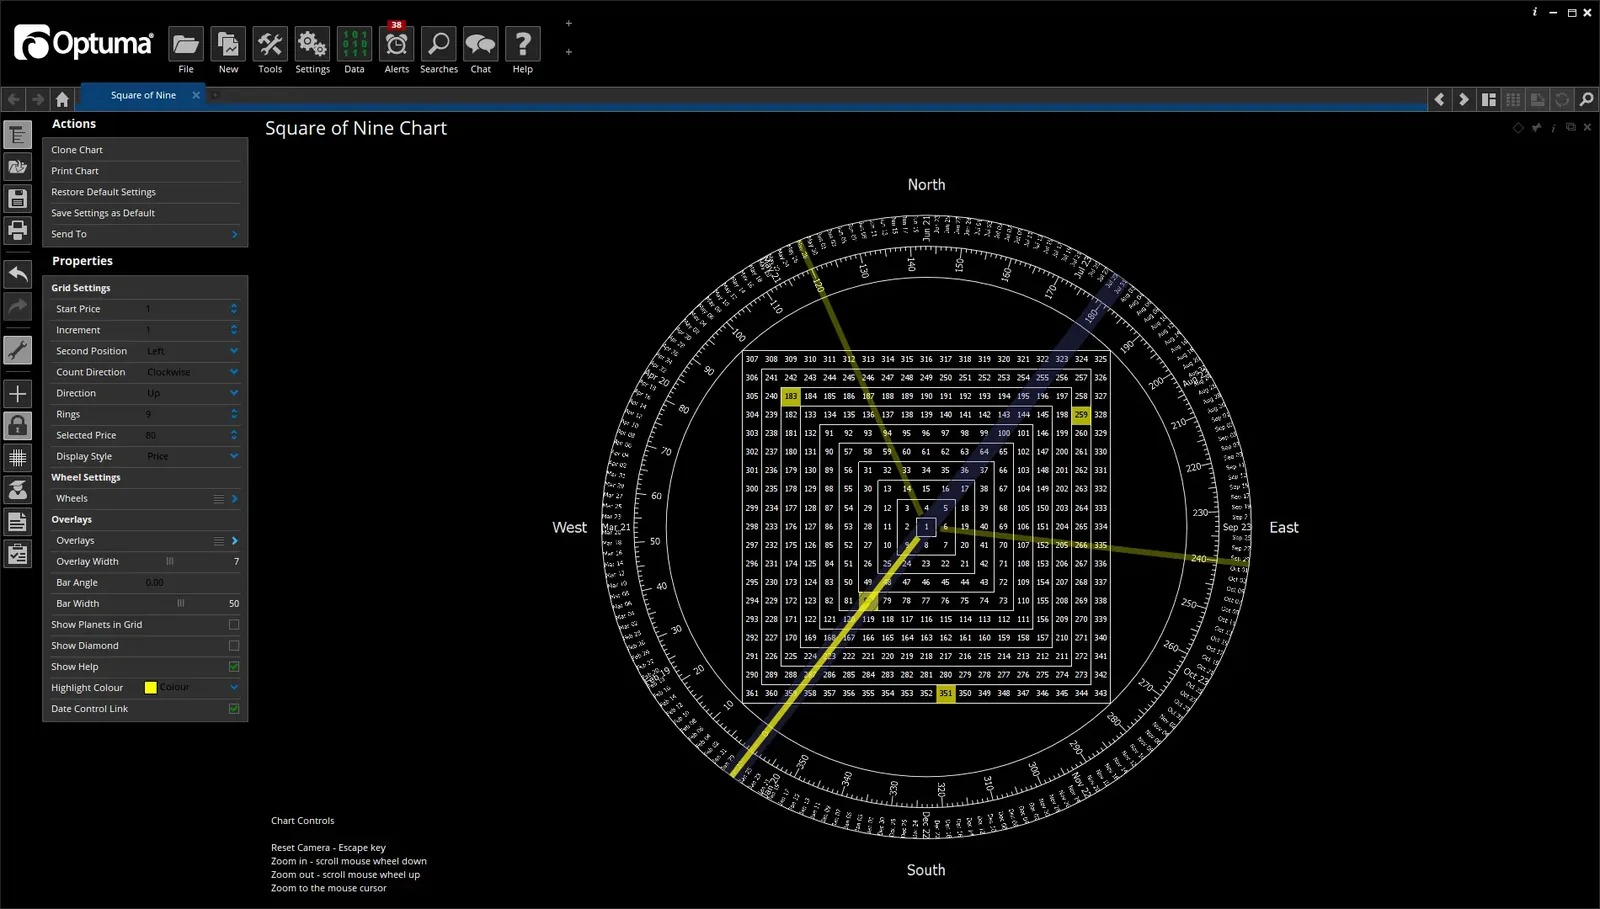Open the Alerts clock icon

tap(396, 45)
